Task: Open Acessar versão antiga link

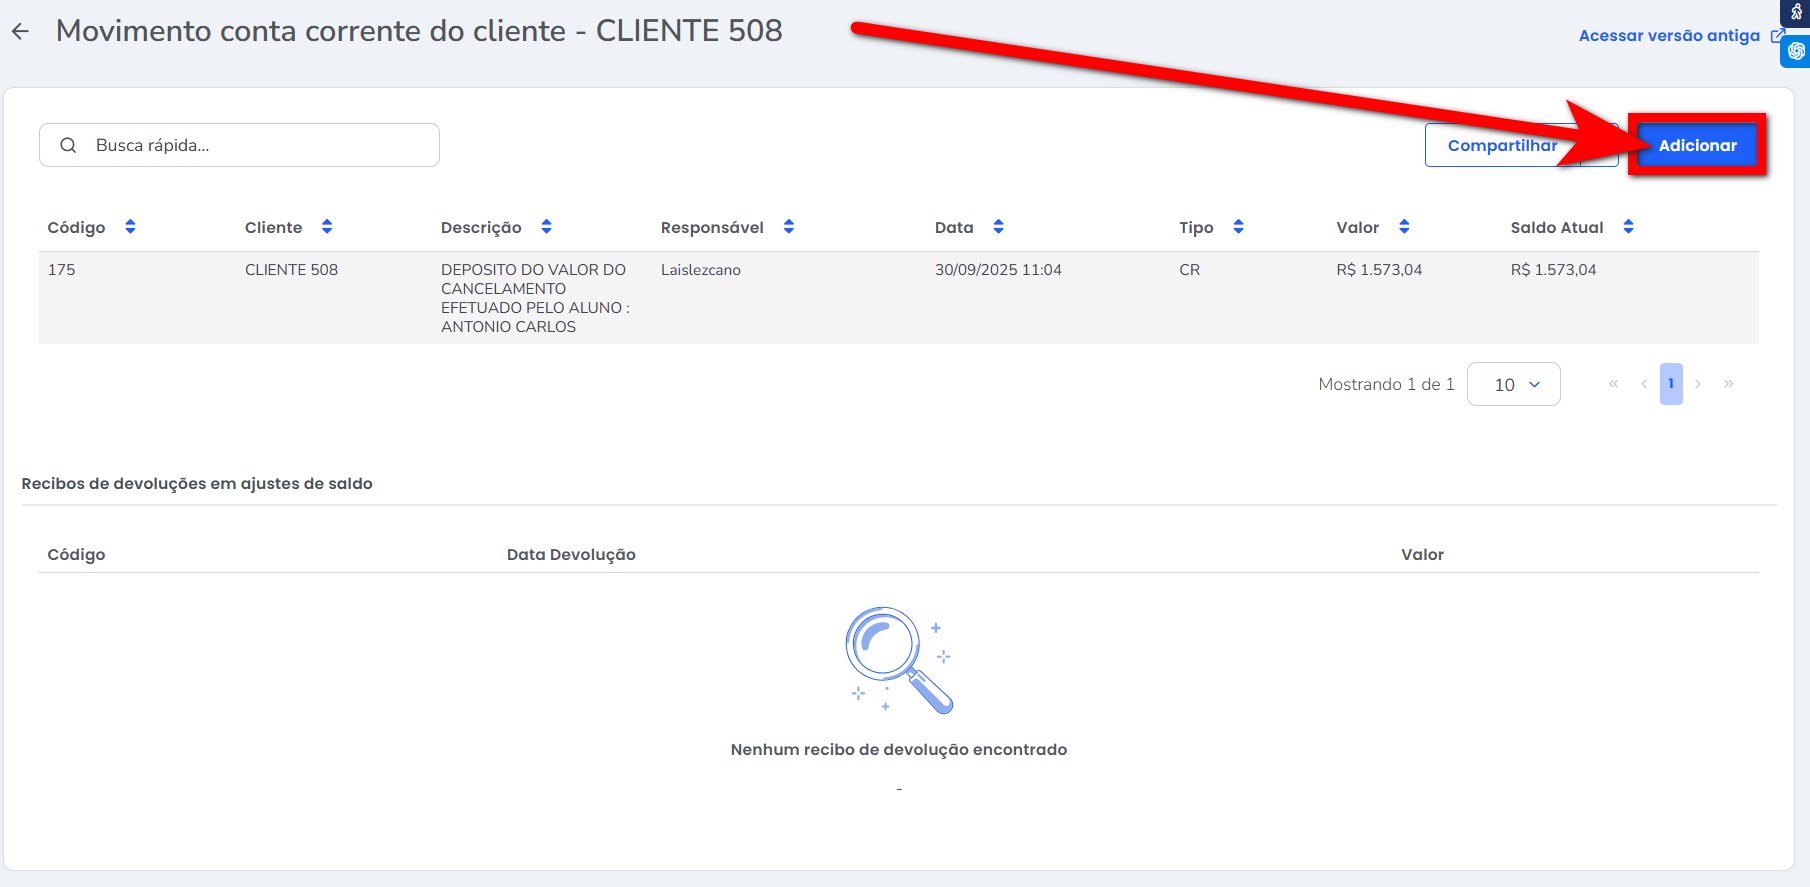Action: pyautogui.click(x=1669, y=36)
